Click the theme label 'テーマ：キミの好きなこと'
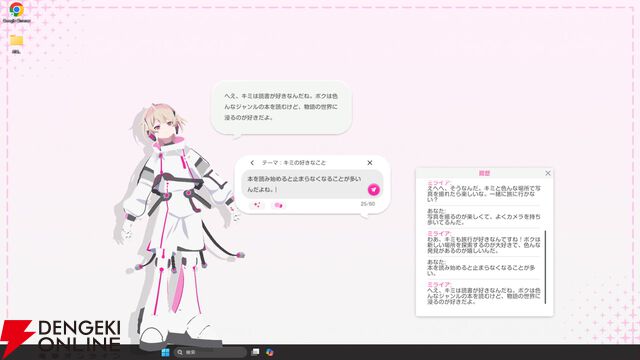 (293, 162)
